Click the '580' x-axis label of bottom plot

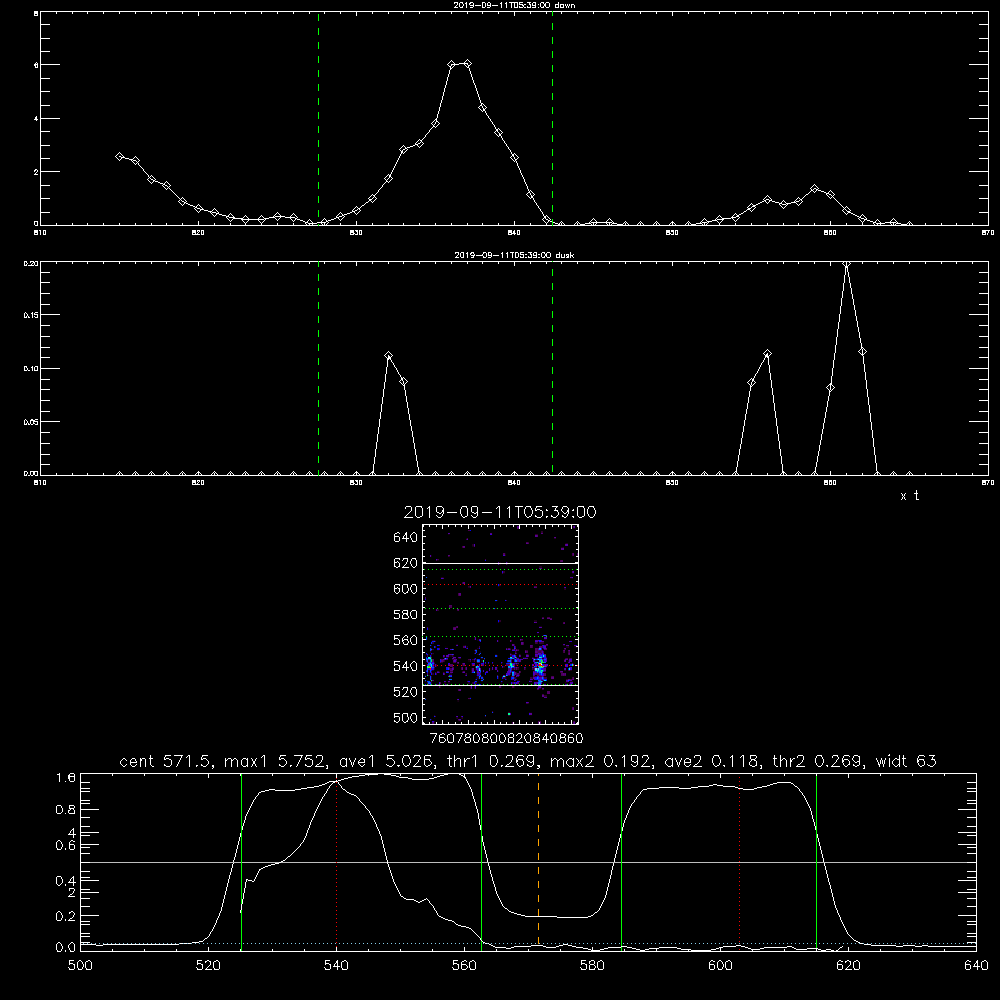click(592, 966)
